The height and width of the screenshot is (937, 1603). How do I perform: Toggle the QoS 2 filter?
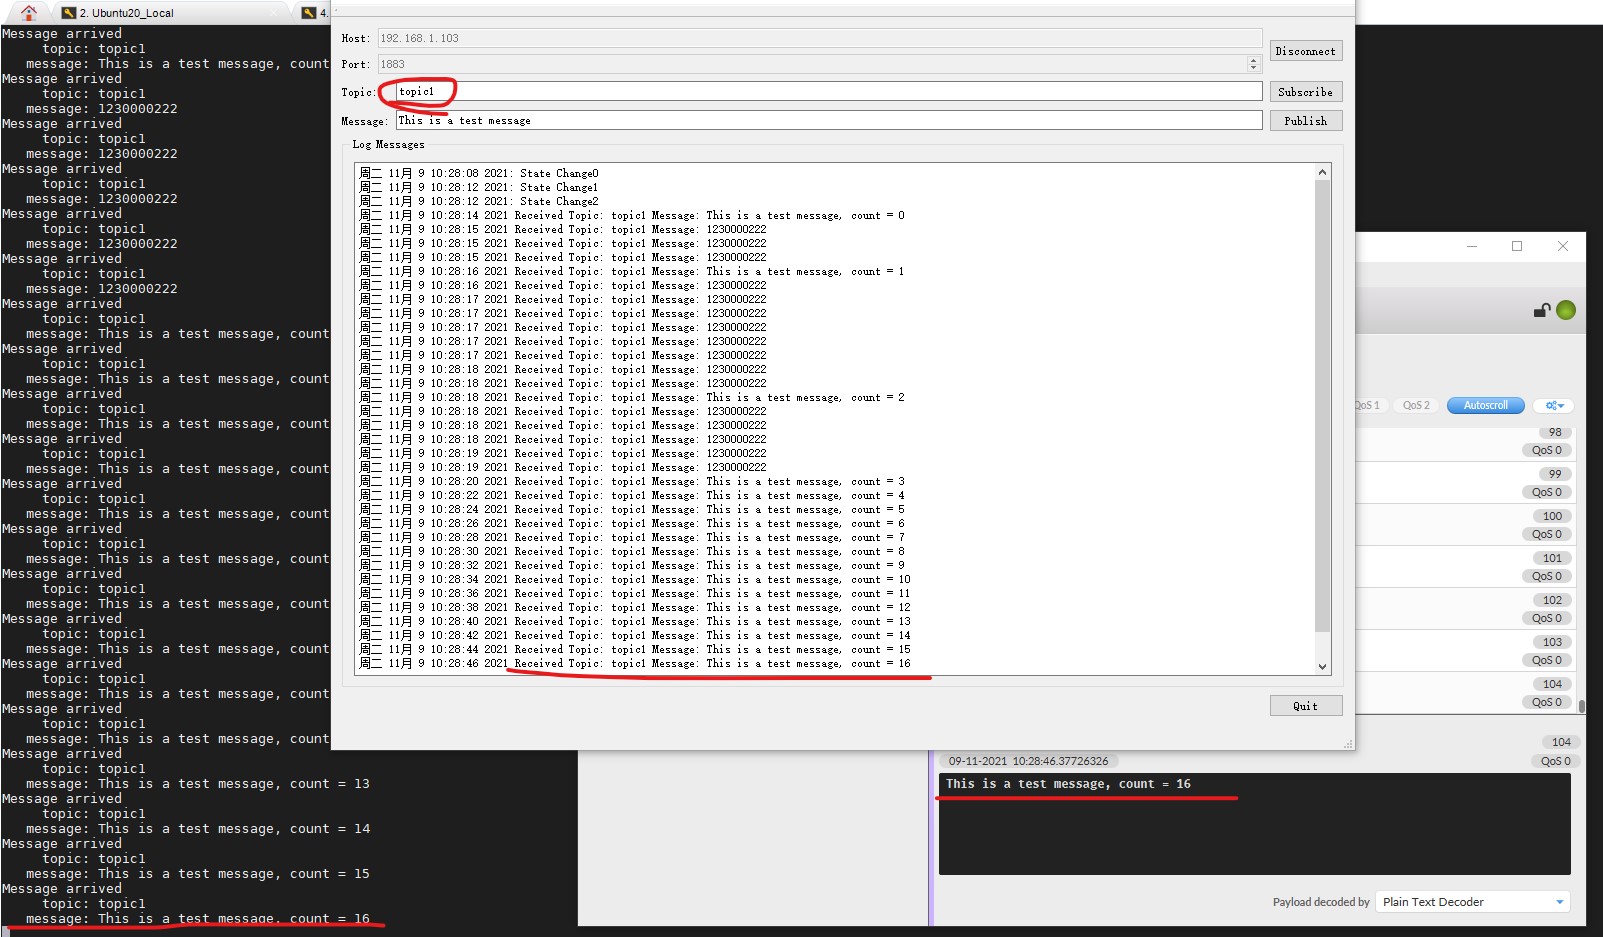1415,405
